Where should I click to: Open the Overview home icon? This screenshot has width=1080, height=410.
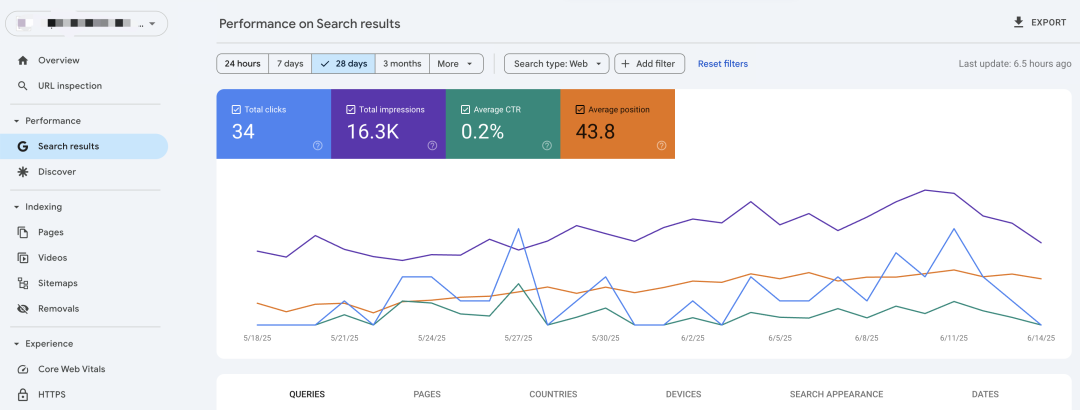(23, 61)
